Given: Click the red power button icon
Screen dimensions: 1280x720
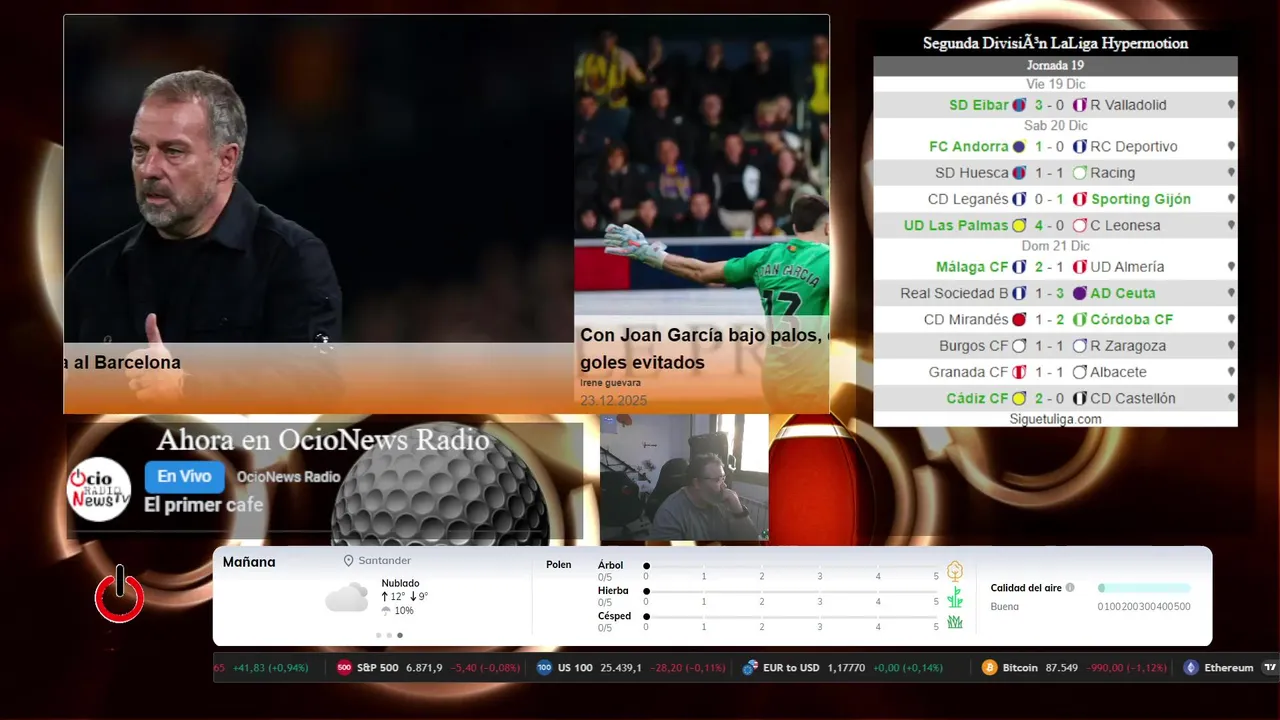Looking at the screenshot, I should click(x=119, y=595).
